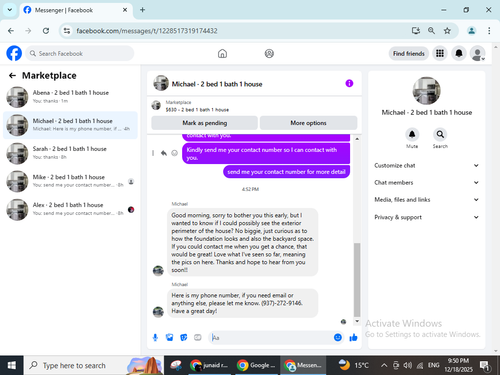The image size is (500, 375).
Task: Mute this conversation bell icon
Action: tap(412, 134)
